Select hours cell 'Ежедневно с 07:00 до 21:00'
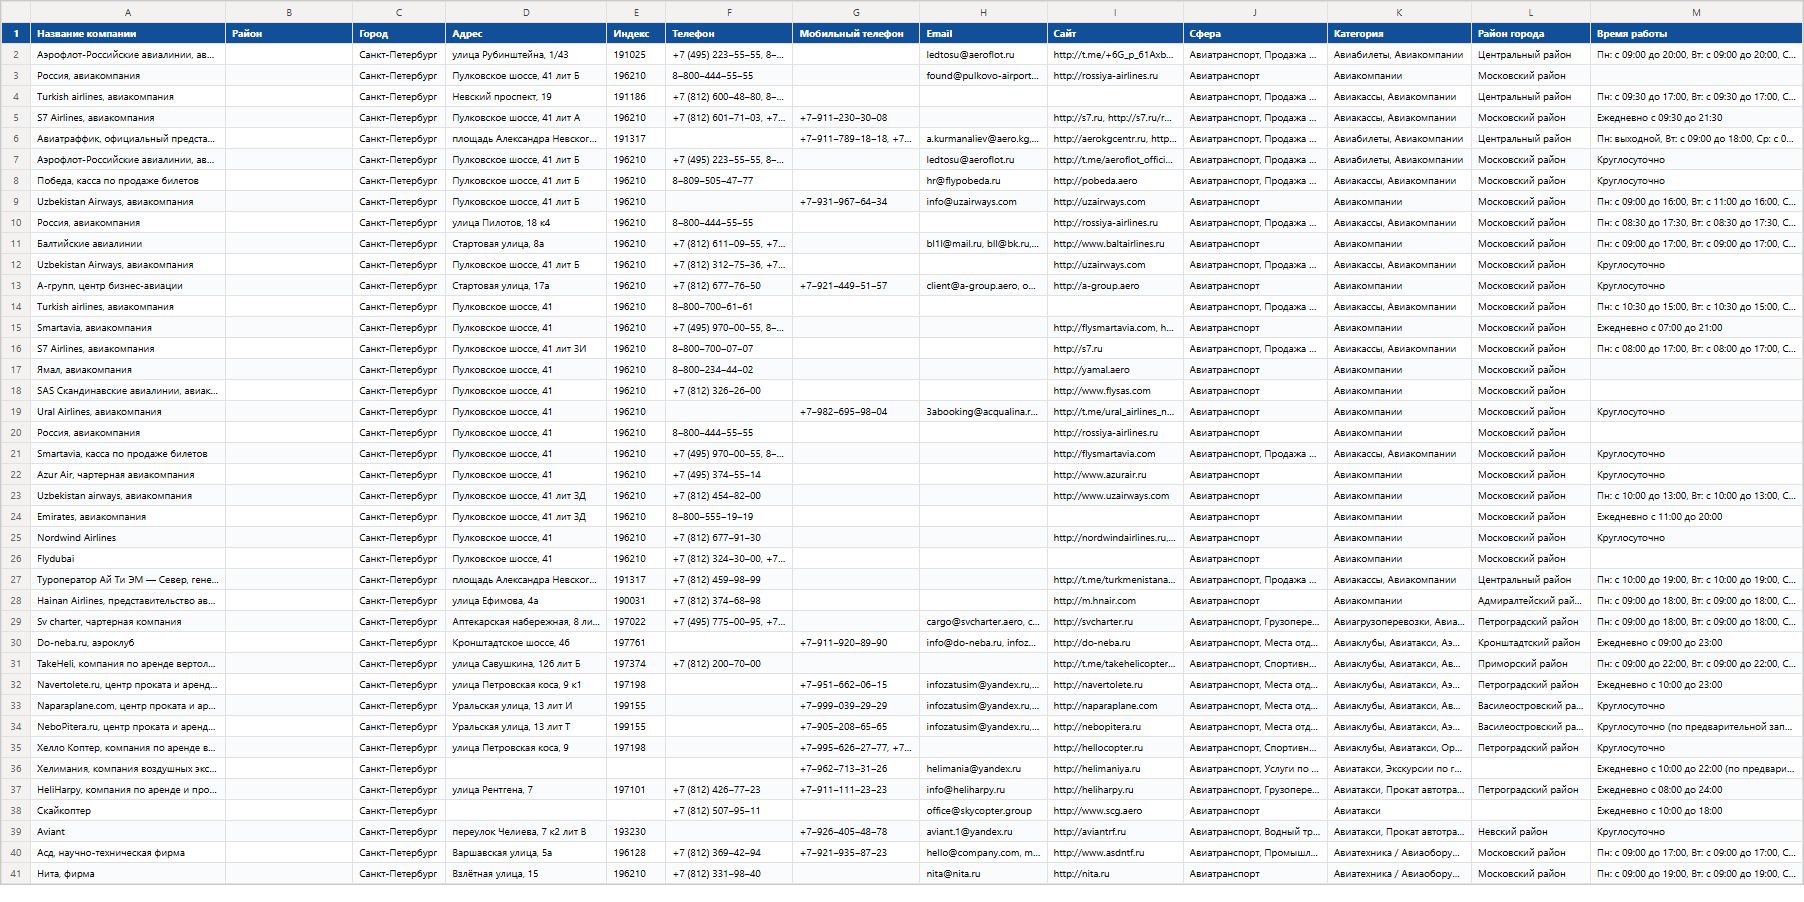Image resolution: width=1804 pixels, height=902 pixels. point(1696,327)
